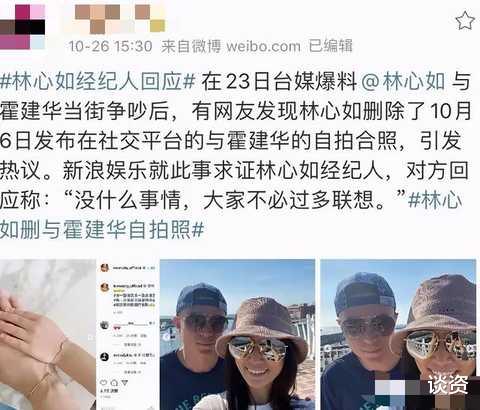Viewport: 480px width, 410px height.
Task: Tap the heart like icon in Instagram screenshot
Action: [104, 383]
